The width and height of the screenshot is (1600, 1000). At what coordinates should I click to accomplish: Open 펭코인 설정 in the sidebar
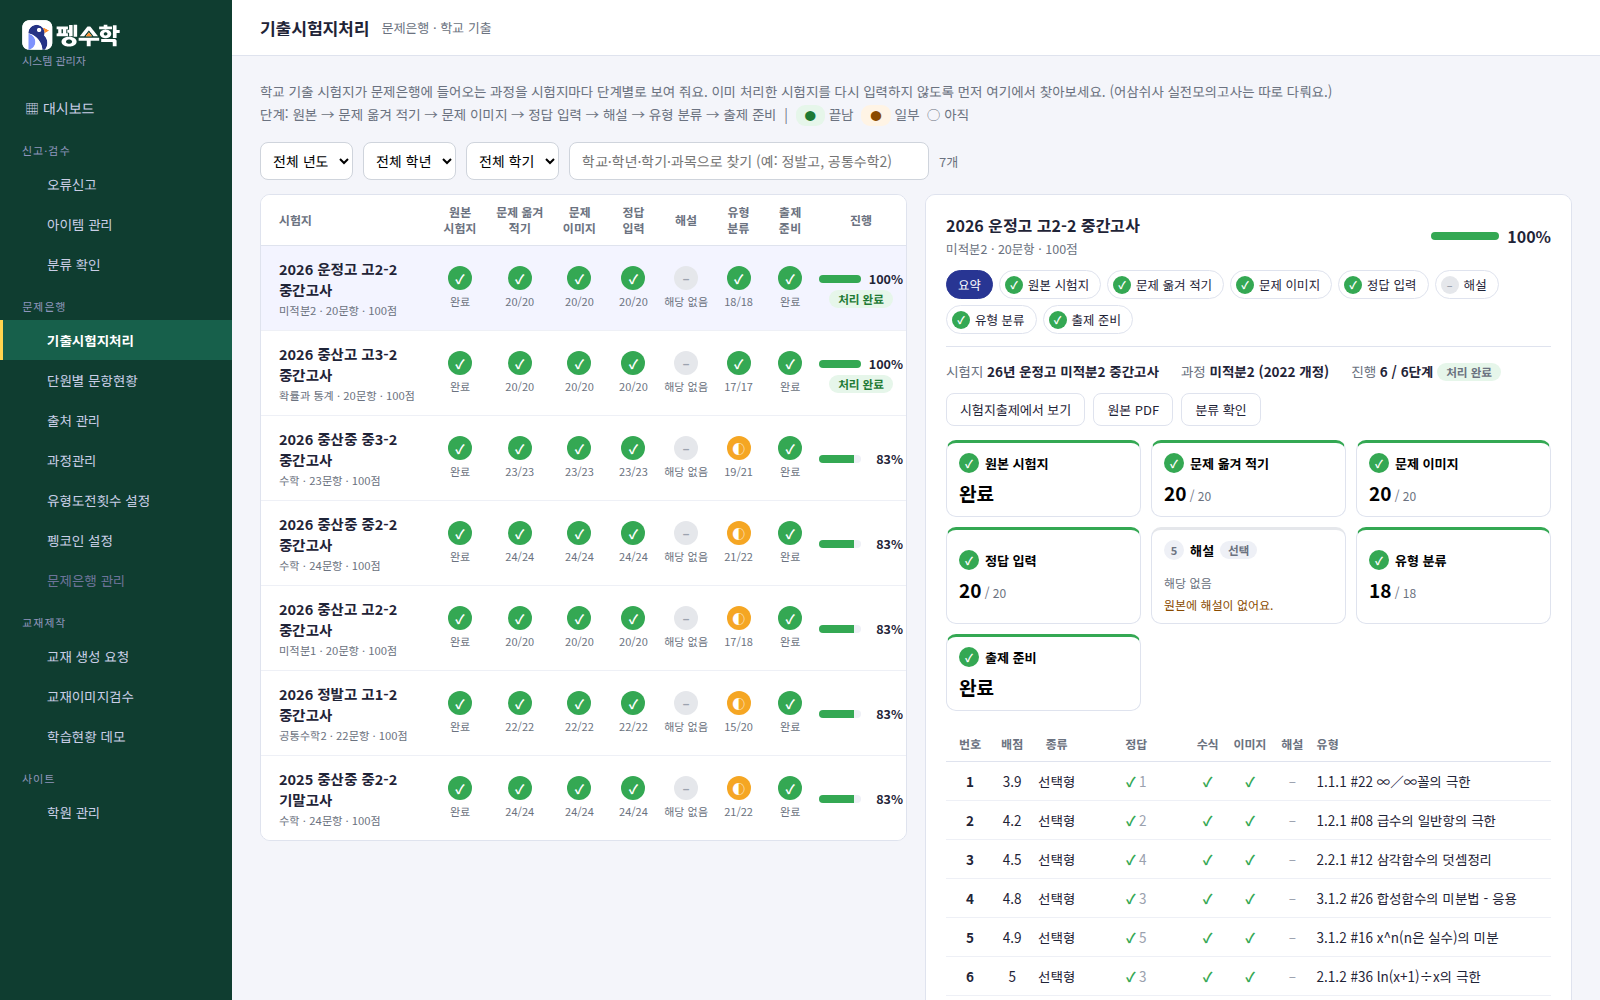[116, 541]
